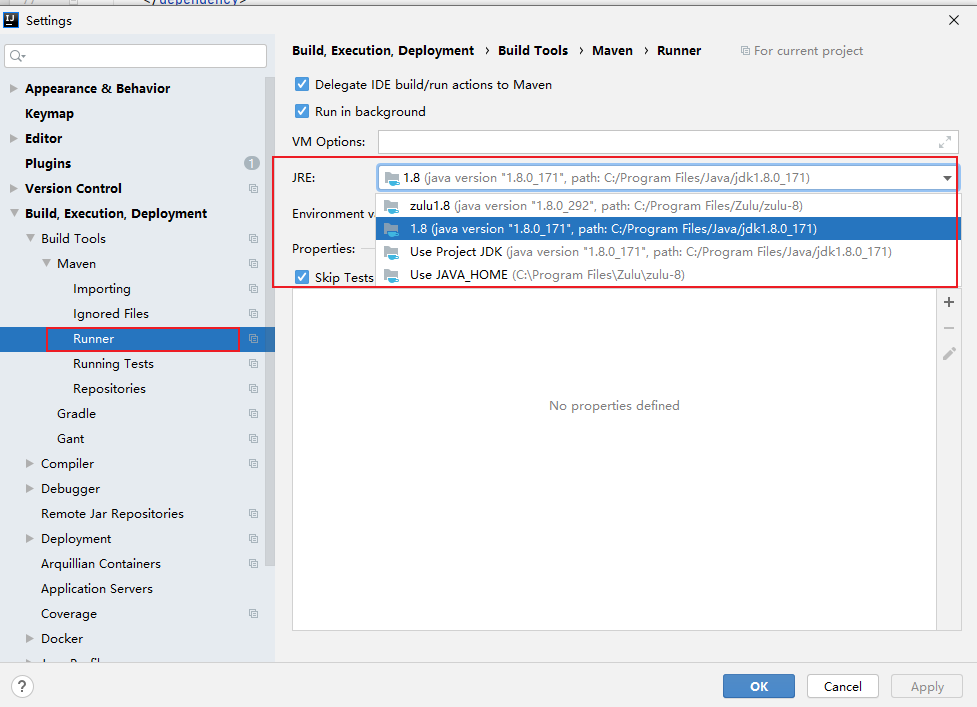
Task: Click the settings tree vertical scrollbar
Action: [x=269, y=321]
